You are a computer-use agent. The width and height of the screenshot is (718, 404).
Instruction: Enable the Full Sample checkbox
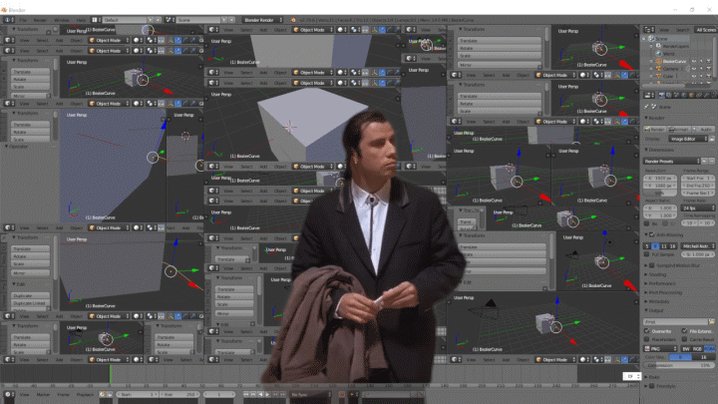[x=647, y=254]
